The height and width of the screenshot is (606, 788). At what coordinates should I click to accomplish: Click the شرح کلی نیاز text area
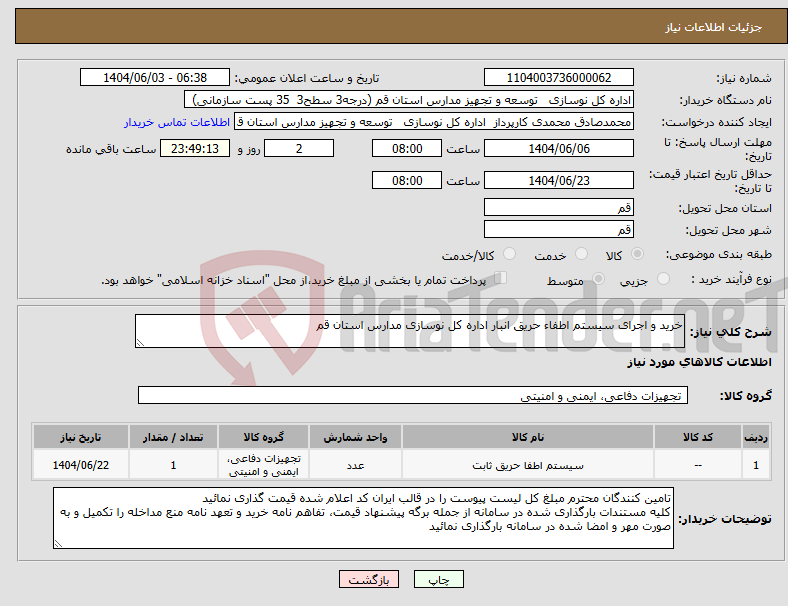coord(410,331)
